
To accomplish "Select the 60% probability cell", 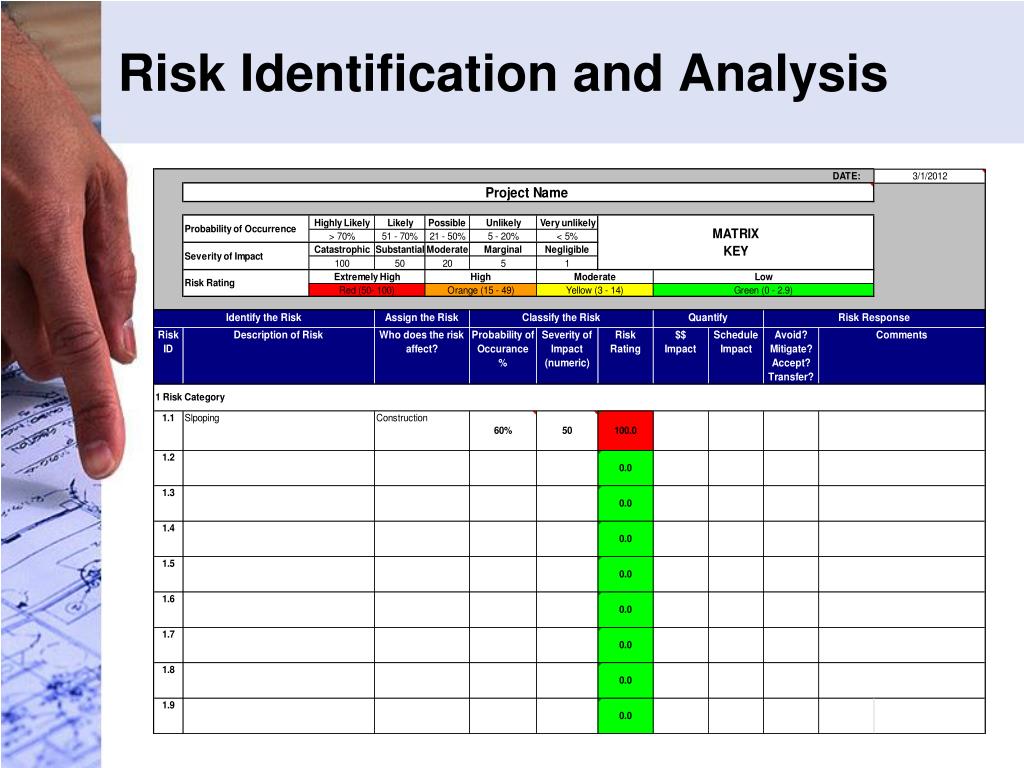I will click(x=503, y=430).
